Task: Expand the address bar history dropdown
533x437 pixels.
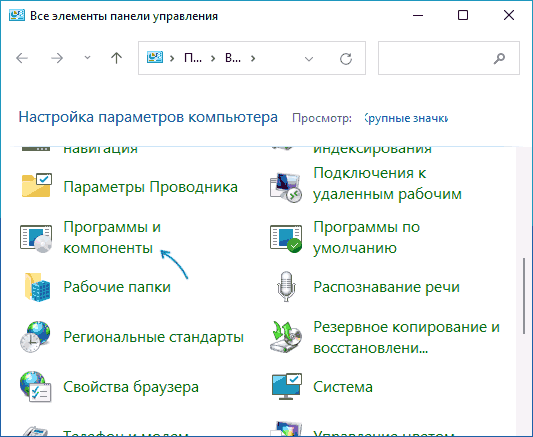Action: click(309, 59)
